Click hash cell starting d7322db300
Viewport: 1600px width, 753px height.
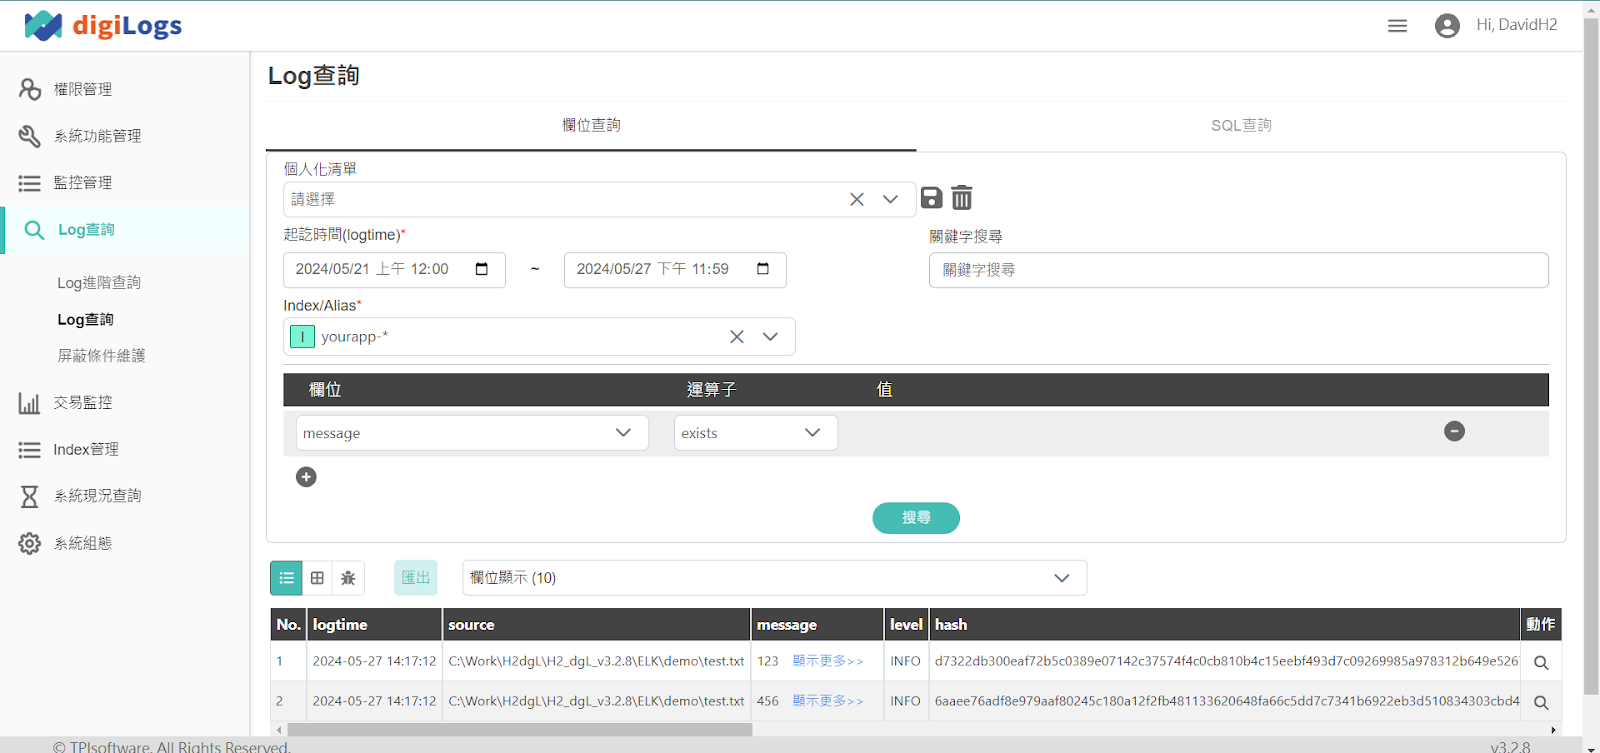click(1226, 661)
